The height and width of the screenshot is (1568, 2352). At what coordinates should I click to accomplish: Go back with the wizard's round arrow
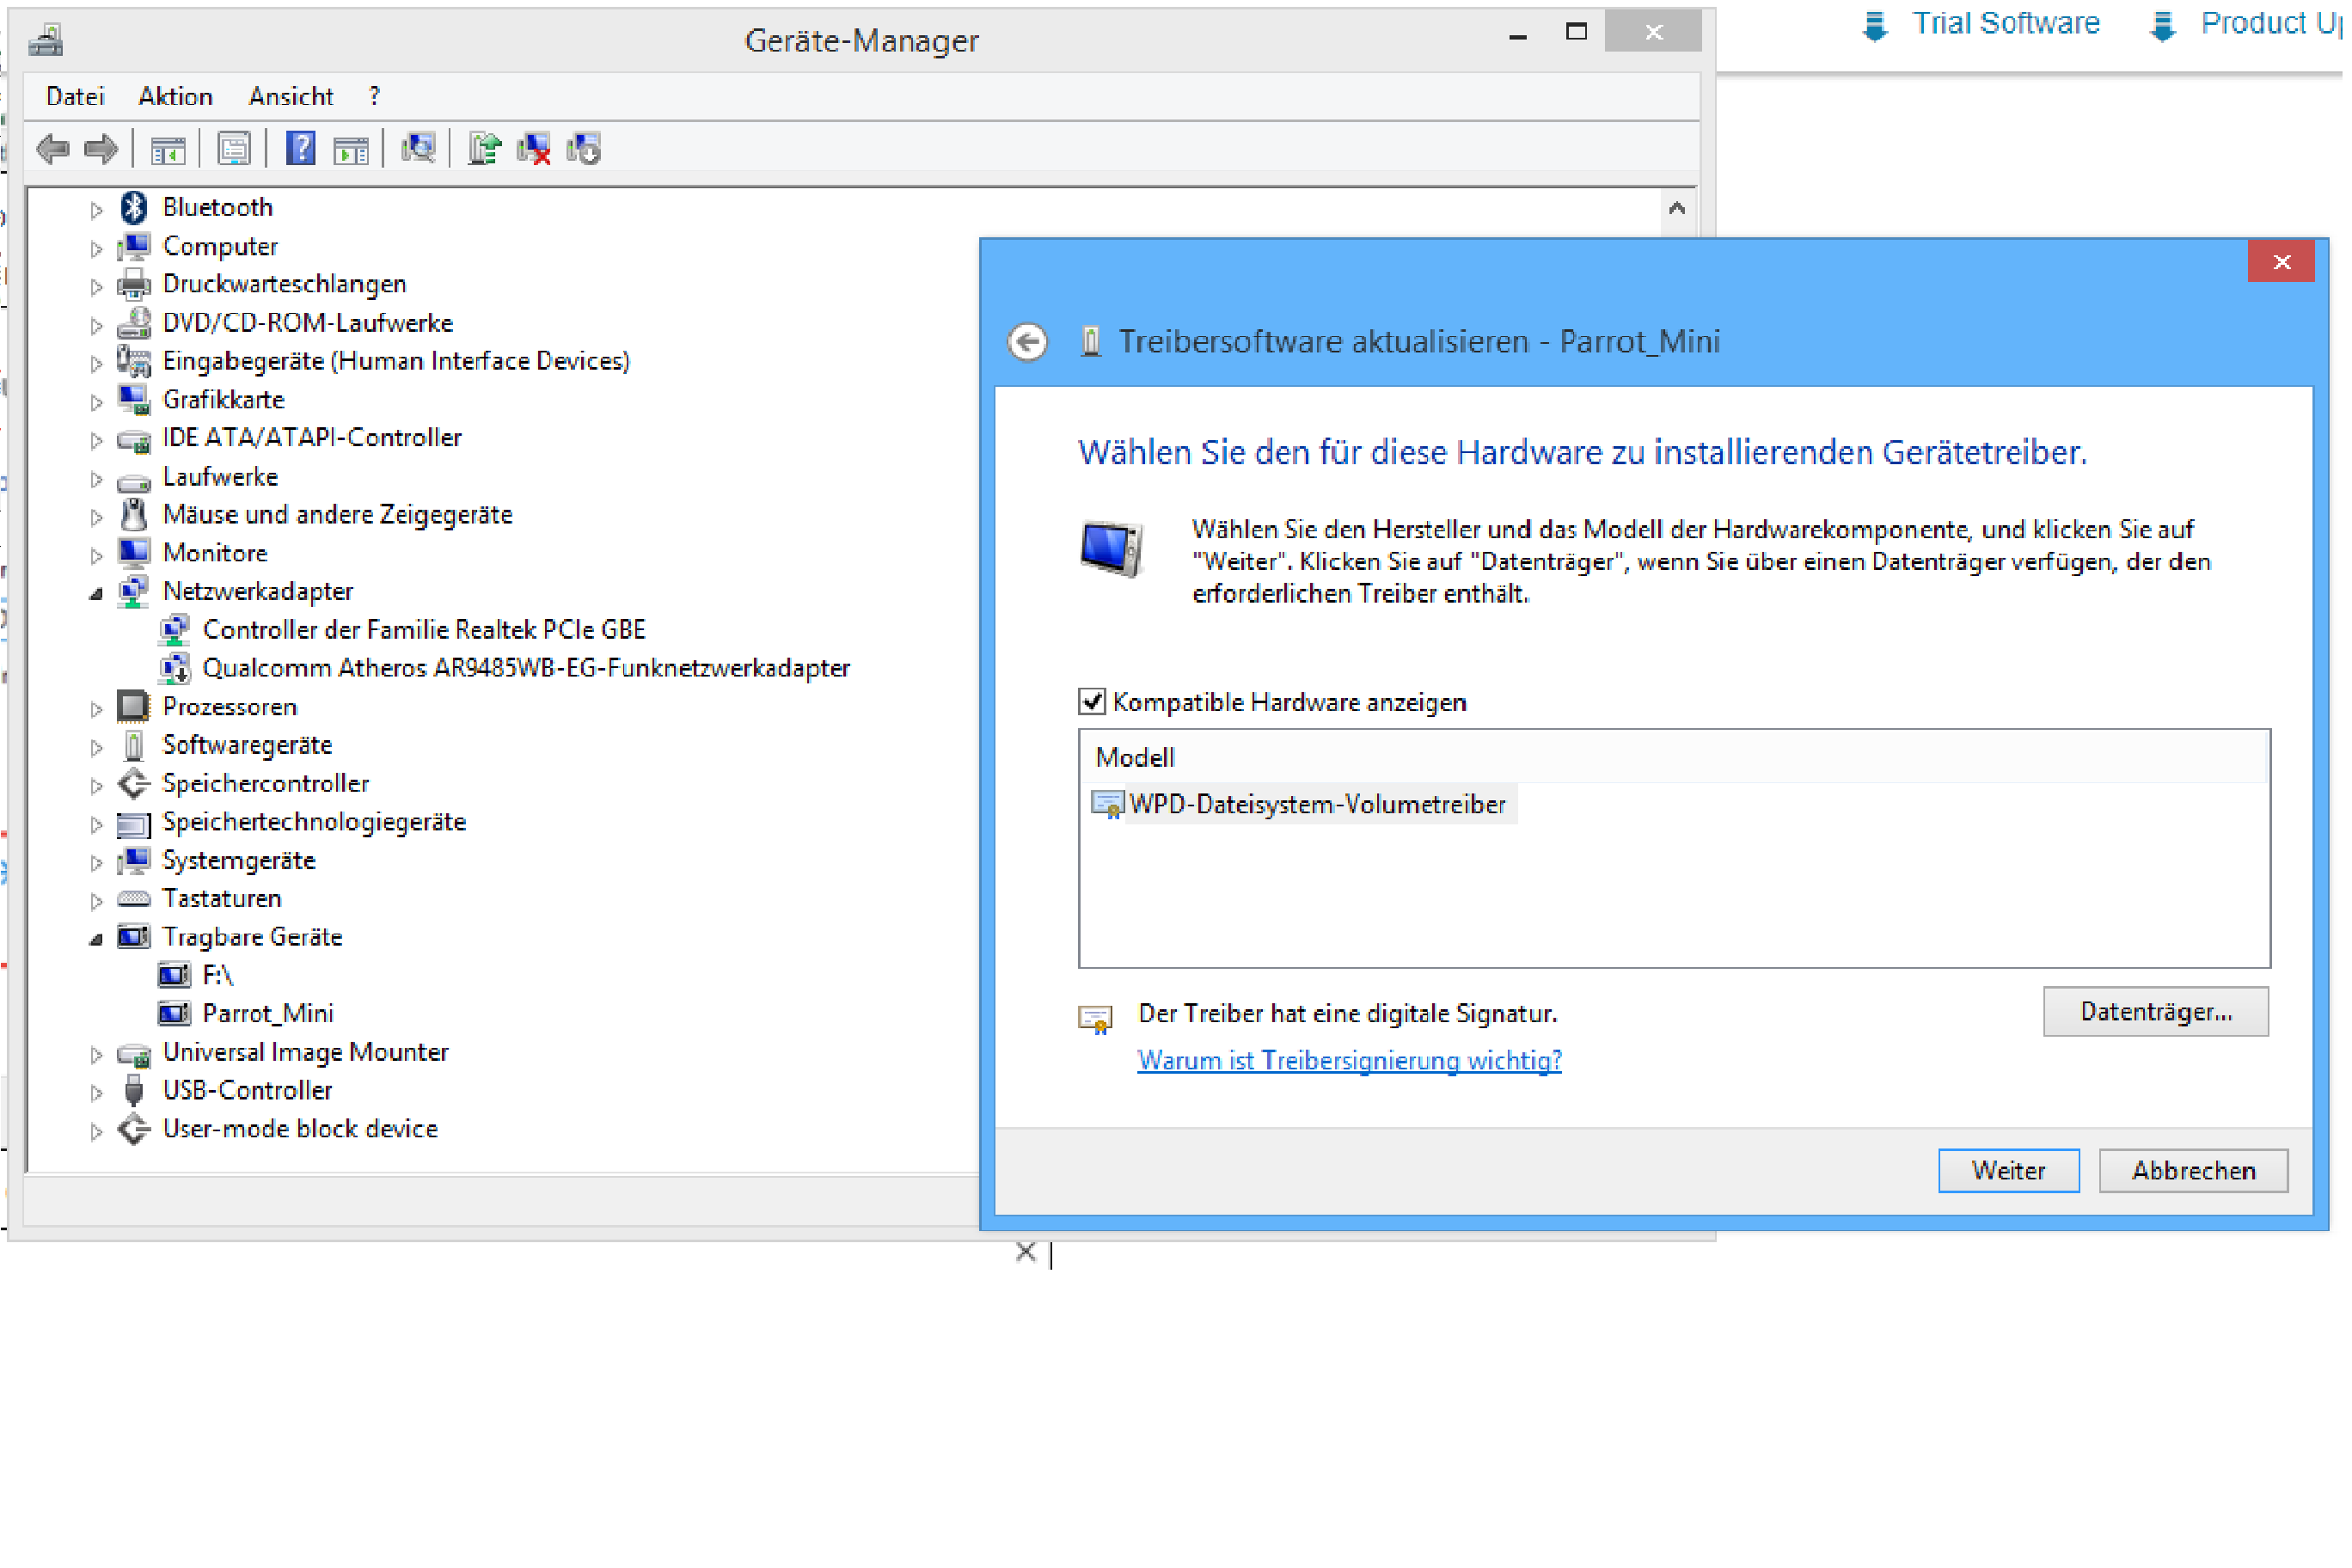click(x=1029, y=343)
